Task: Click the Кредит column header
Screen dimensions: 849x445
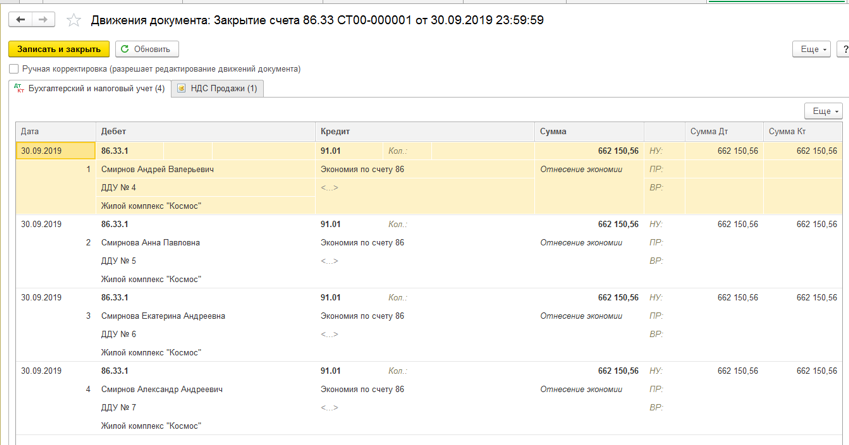Action: (x=334, y=132)
